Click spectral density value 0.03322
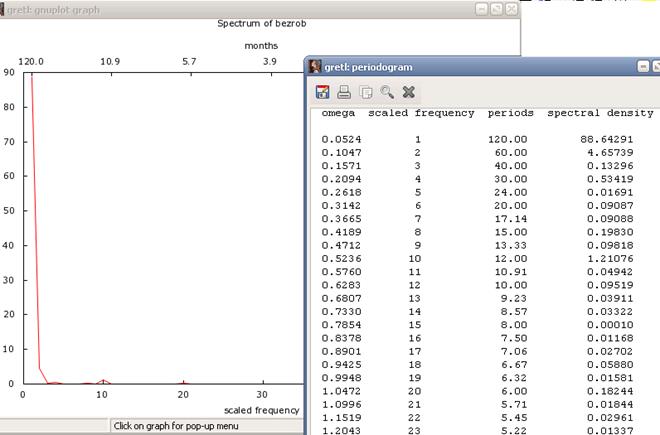660x435 pixels. pos(610,312)
